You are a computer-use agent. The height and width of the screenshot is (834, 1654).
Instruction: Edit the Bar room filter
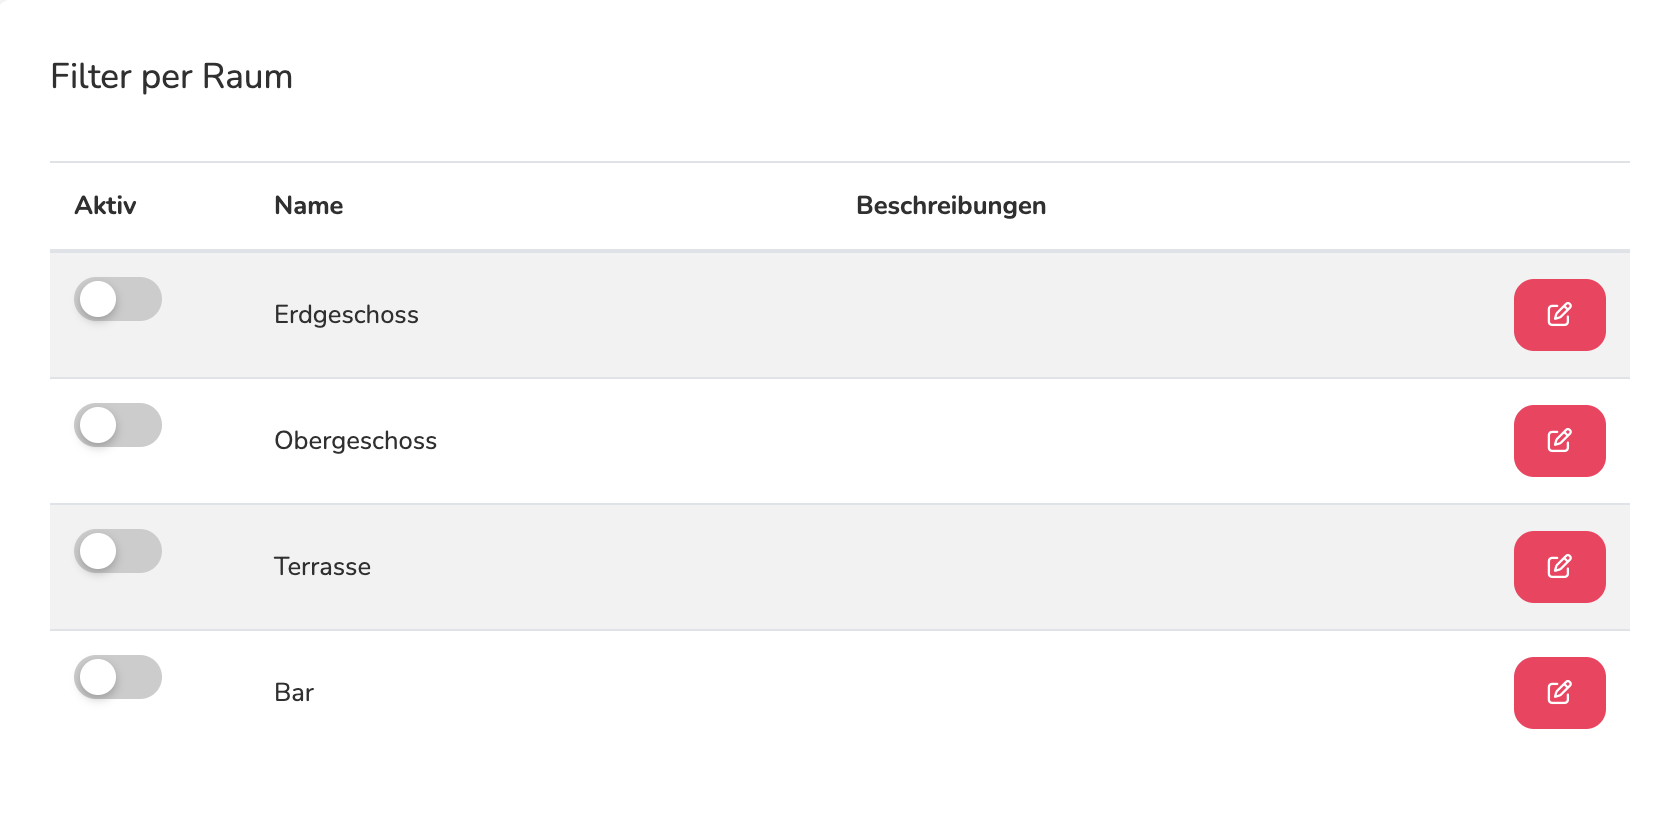1559,693
